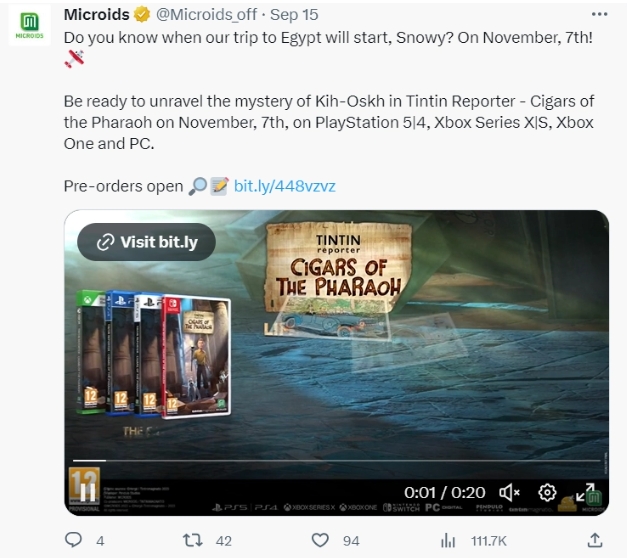627x558 pixels.
Task: Pause the video with the pause button
Action: tap(88, 492)
